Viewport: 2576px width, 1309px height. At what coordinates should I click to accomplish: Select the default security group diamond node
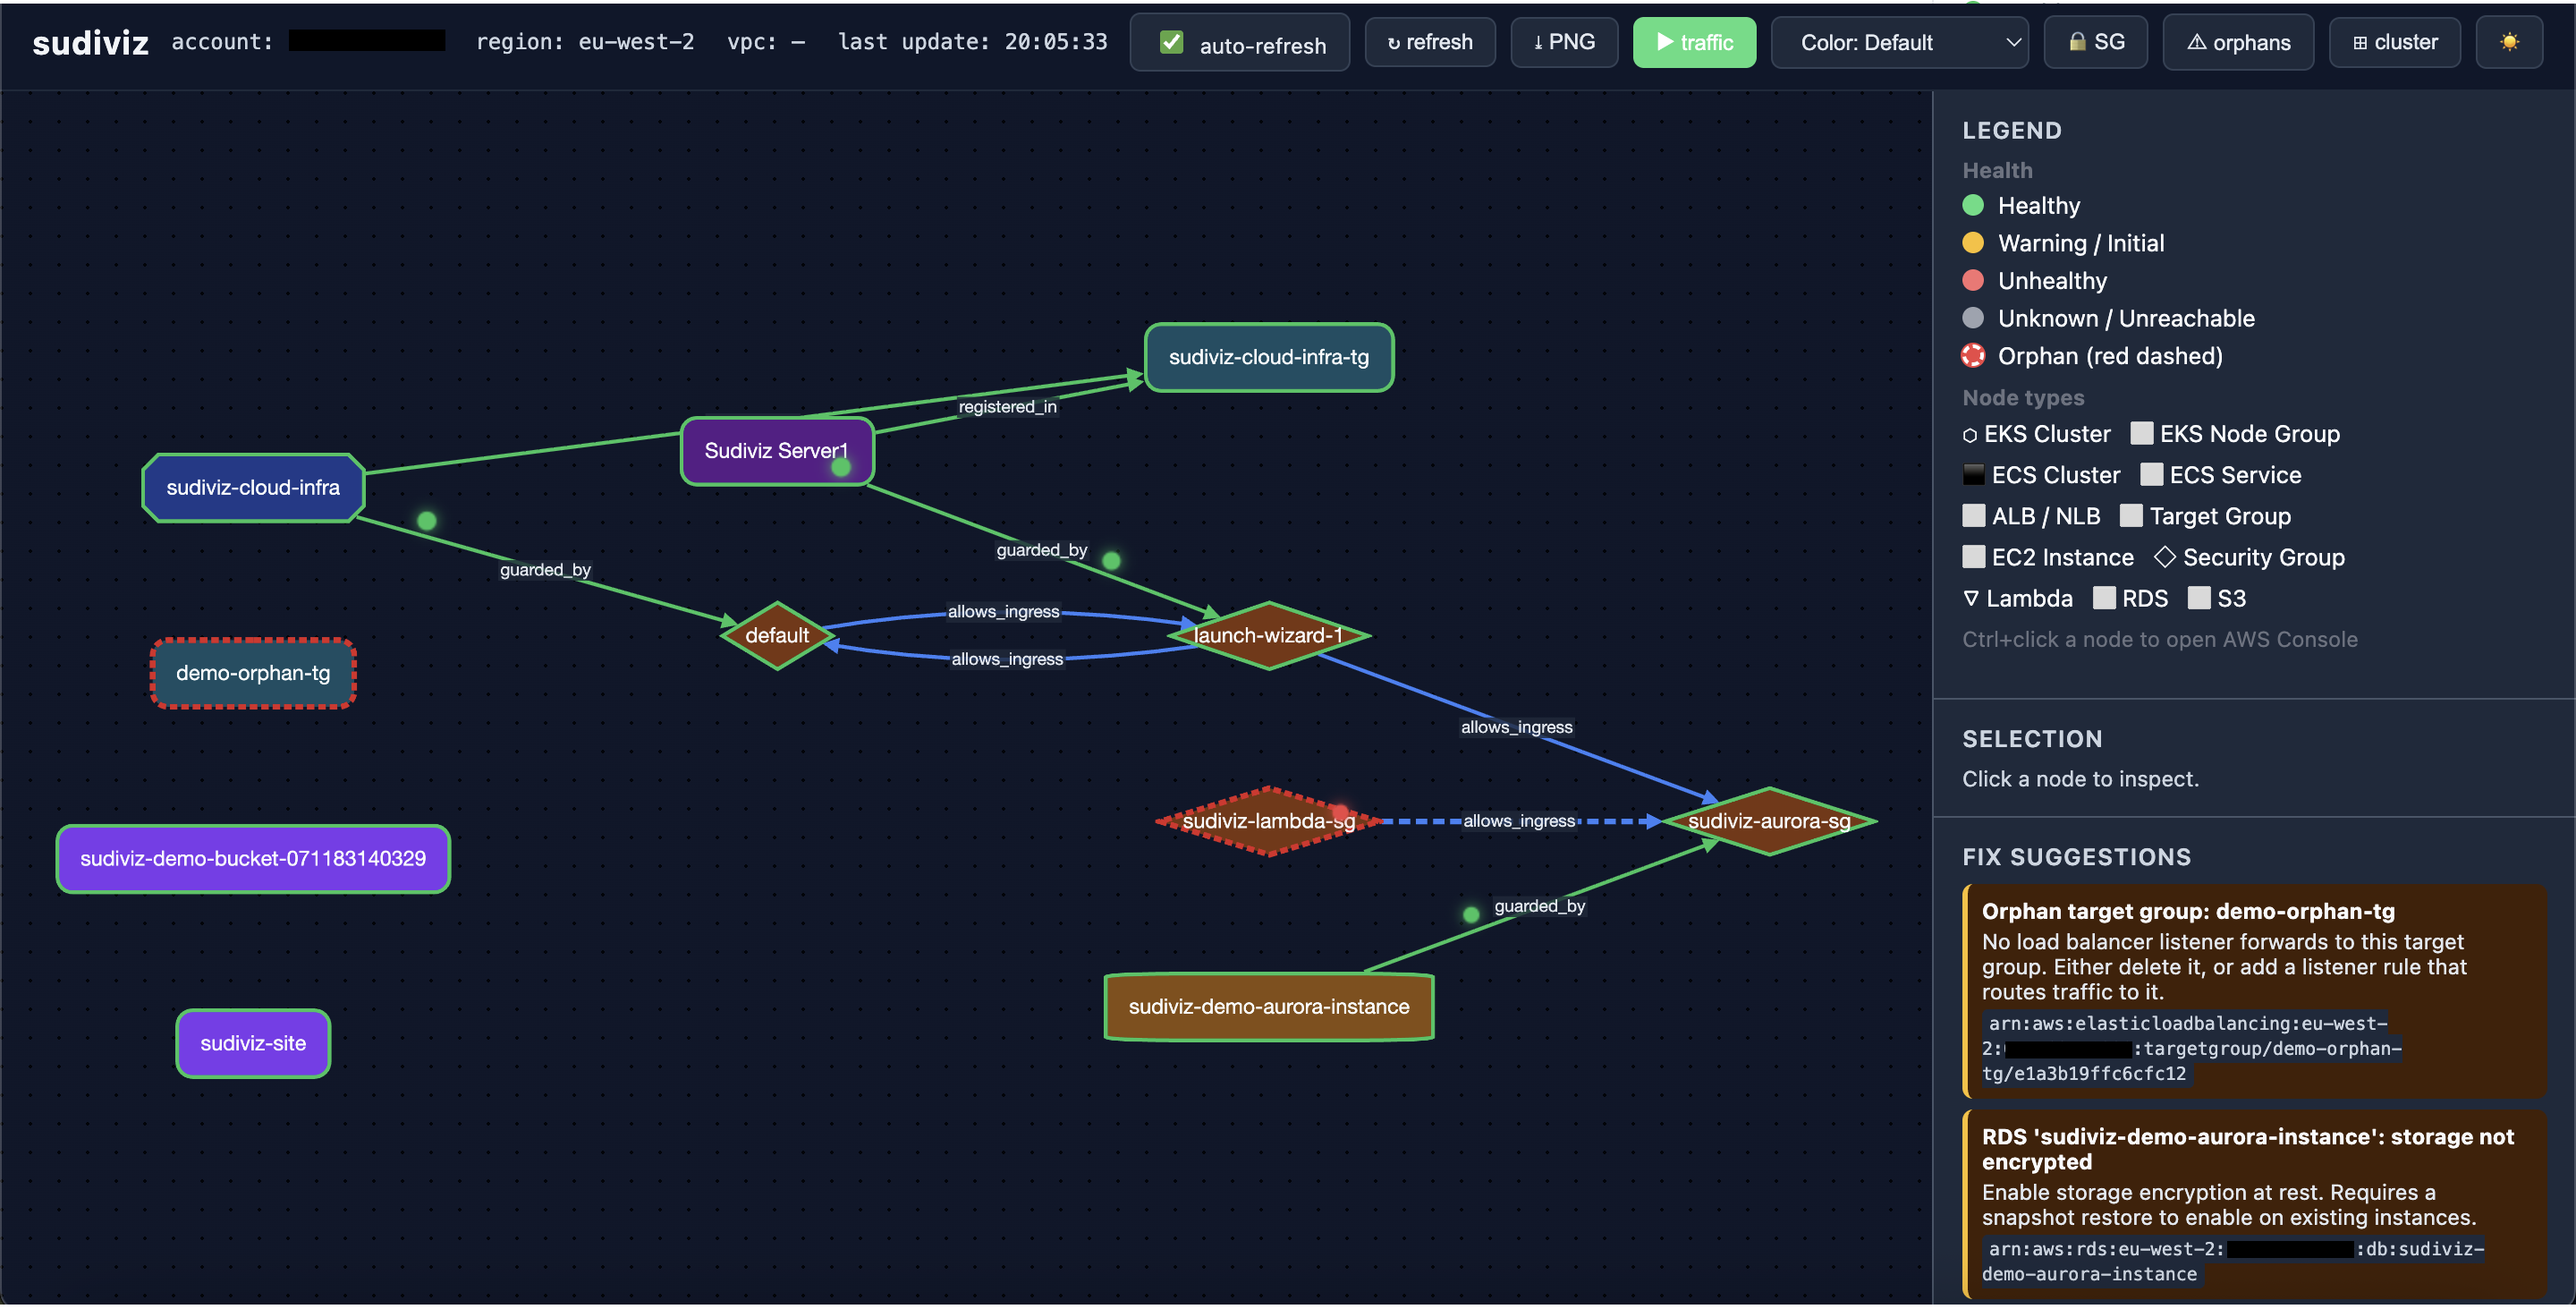click(777, 635)
